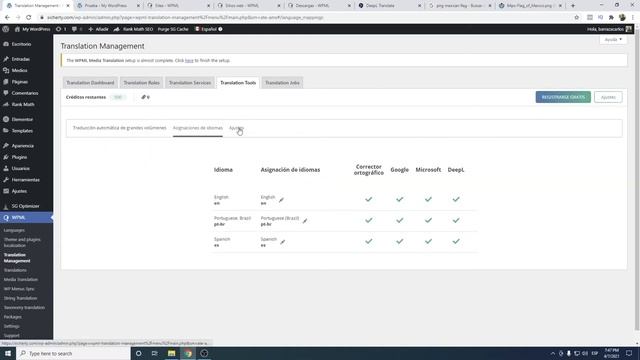Click the comments bubble in the admin bar
The height and width of the screenshot is (360, 640).
(x=77, y=29)
